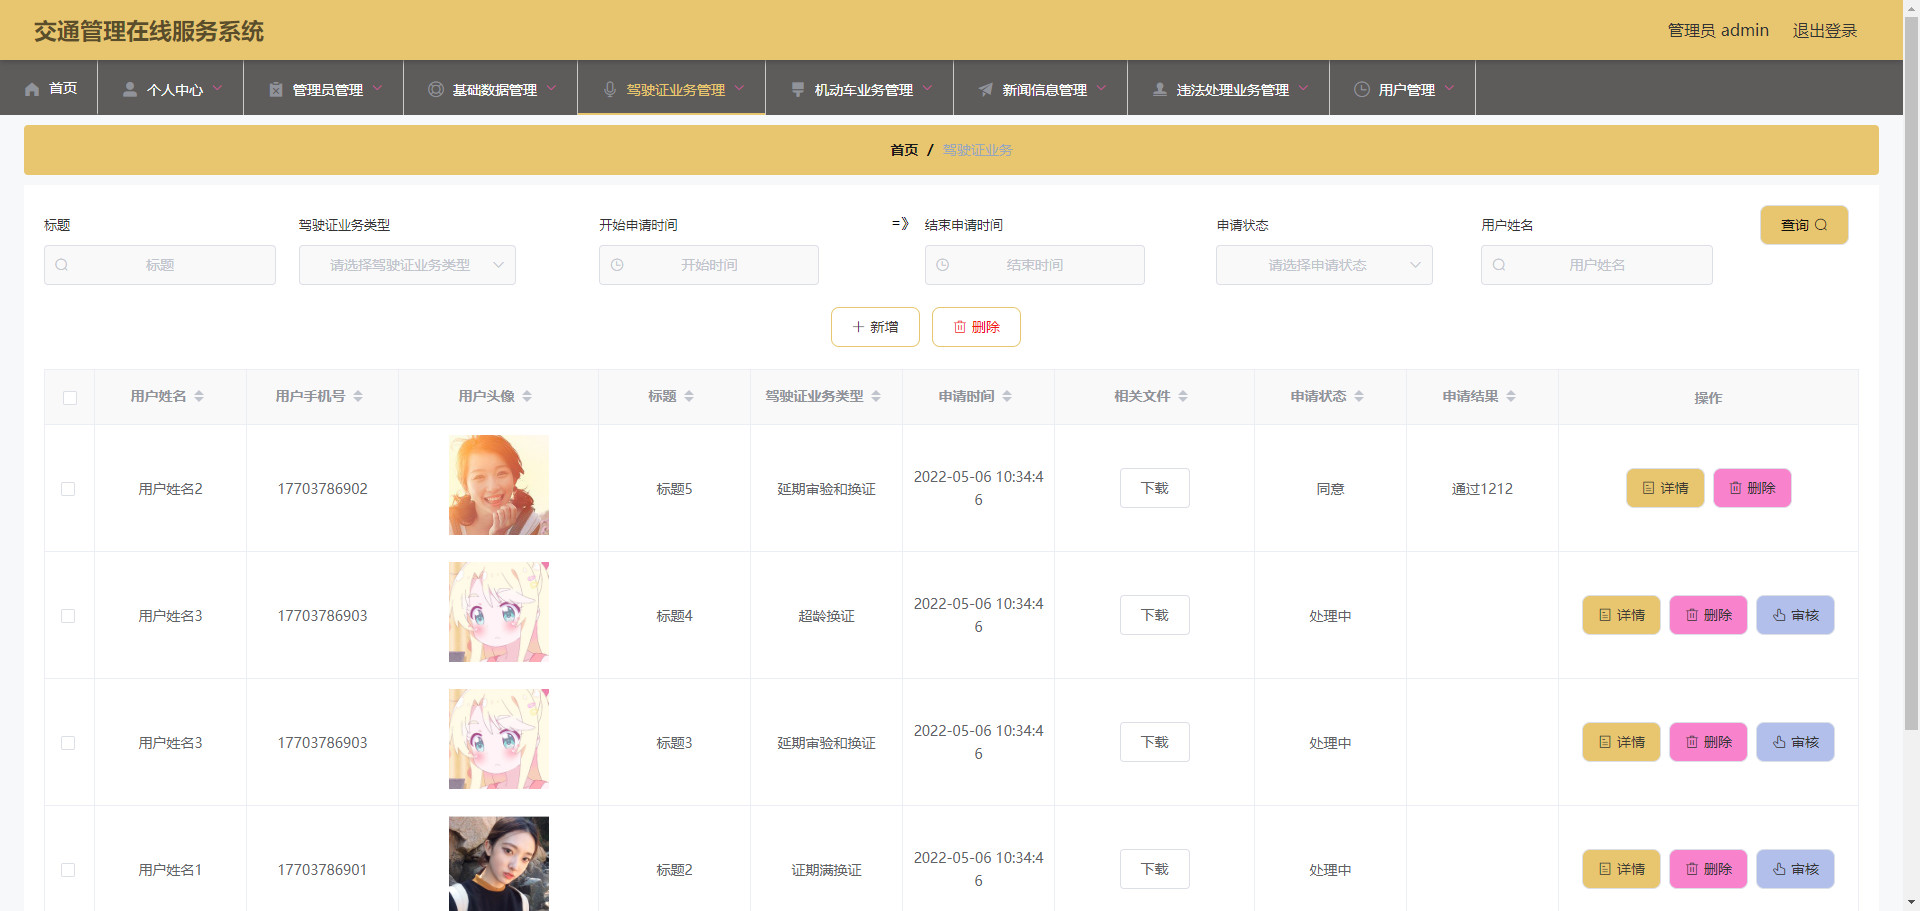Expand the 驾驶证业务管理 menu chevron
Viewport: 1920px width, 911px height.
click(x=739, y=88)
